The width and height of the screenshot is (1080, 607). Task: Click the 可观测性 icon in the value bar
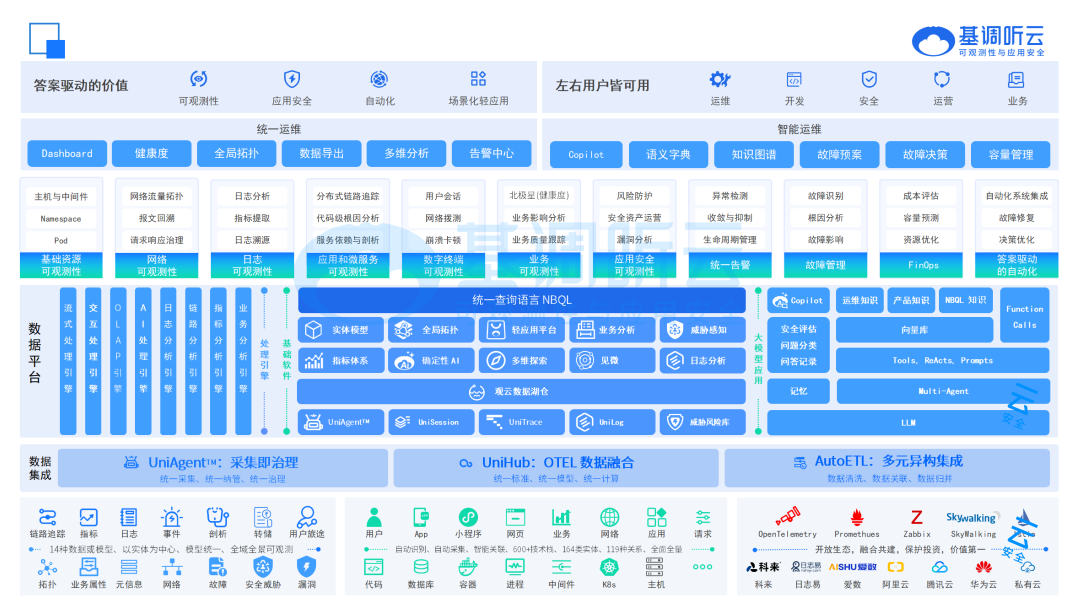[x=198, y=80]
